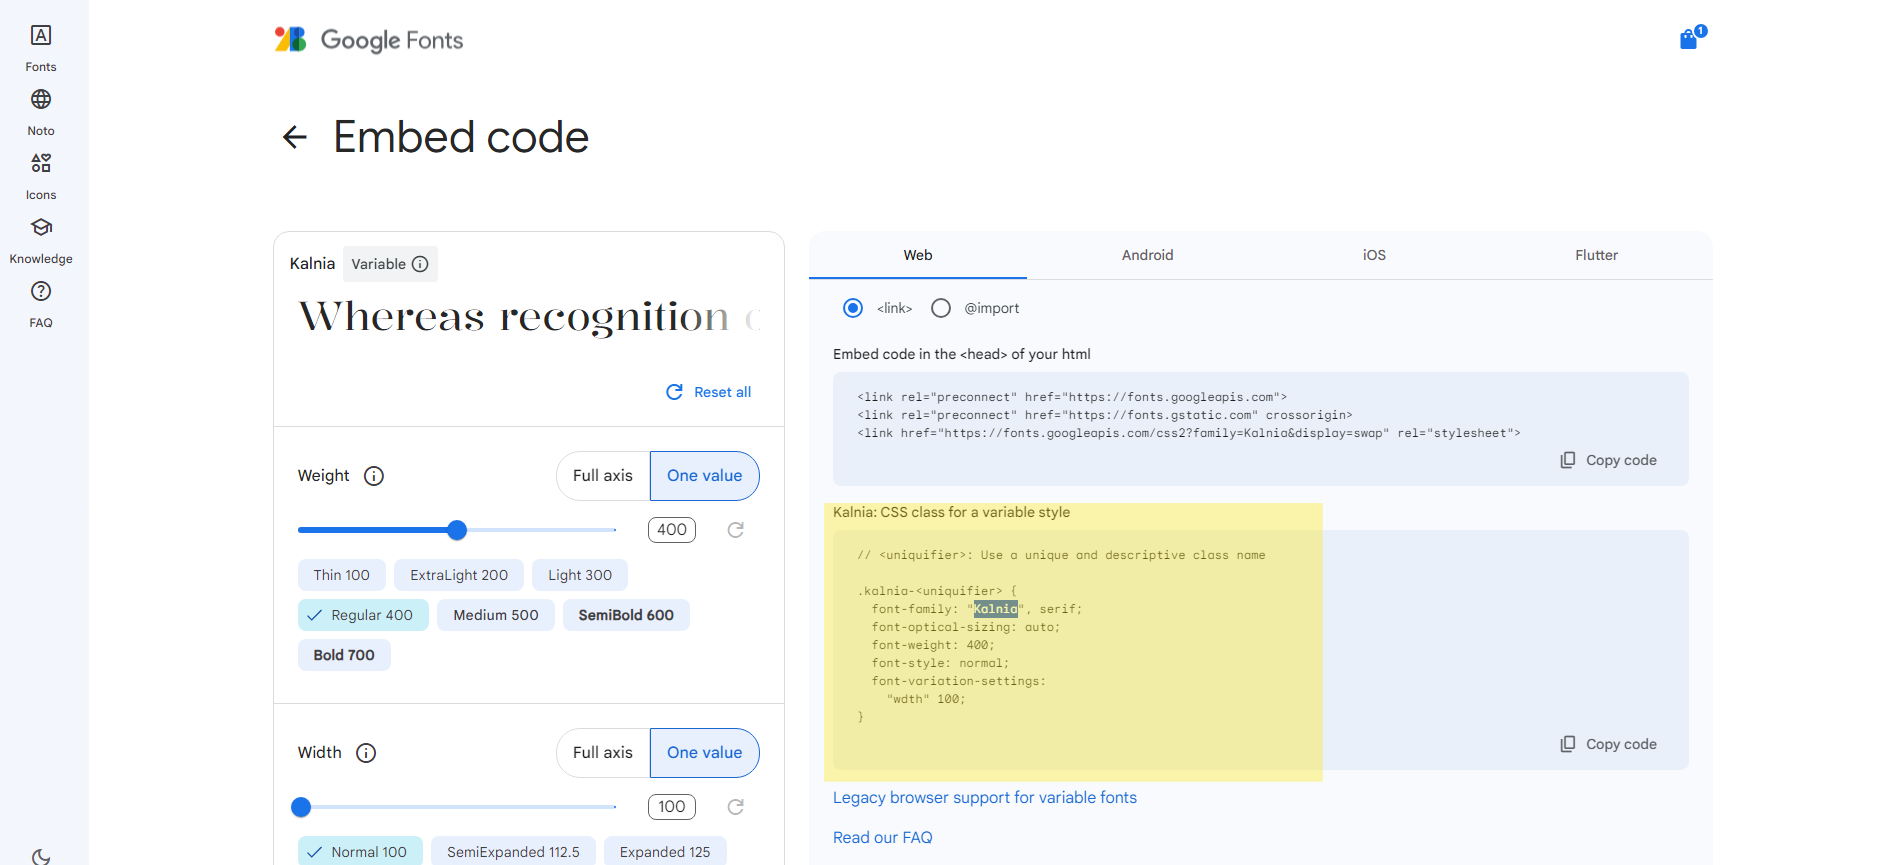Open the Read our FAQ link

pyautogui.click(x=883, y=838)
